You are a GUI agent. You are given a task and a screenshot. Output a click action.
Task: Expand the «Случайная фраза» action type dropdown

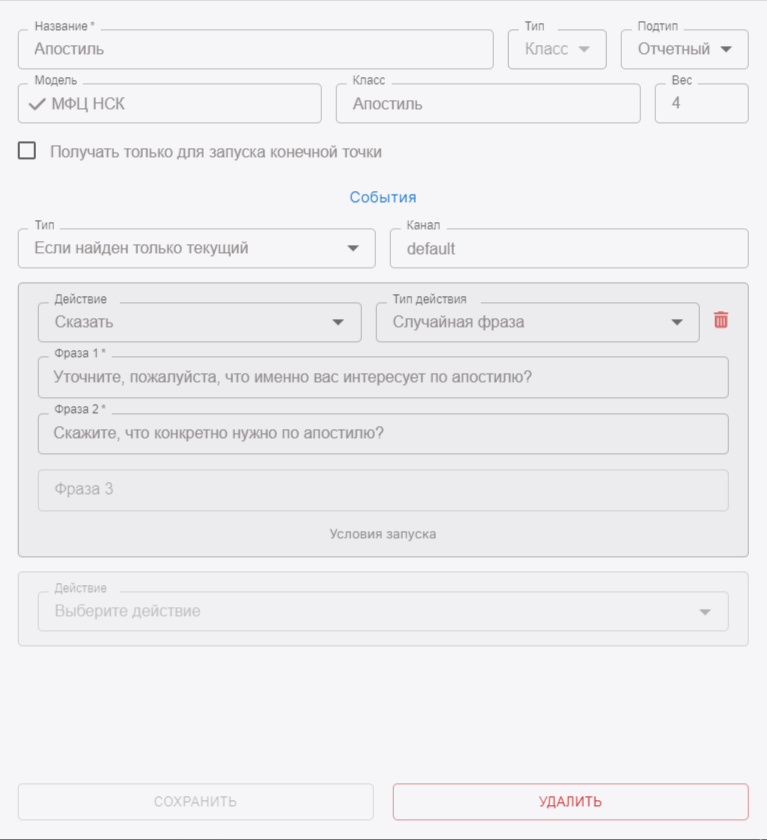pos(537,322)
